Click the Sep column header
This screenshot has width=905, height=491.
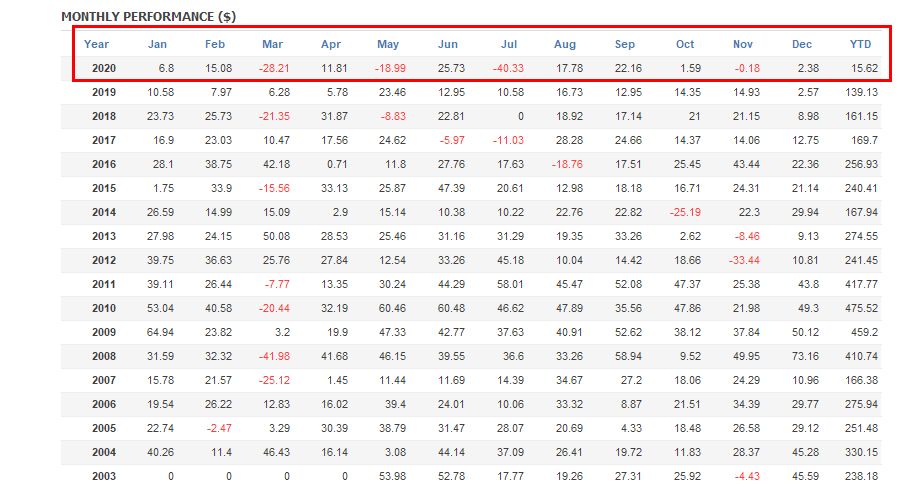pyautogui.click(x=624, y=44)
